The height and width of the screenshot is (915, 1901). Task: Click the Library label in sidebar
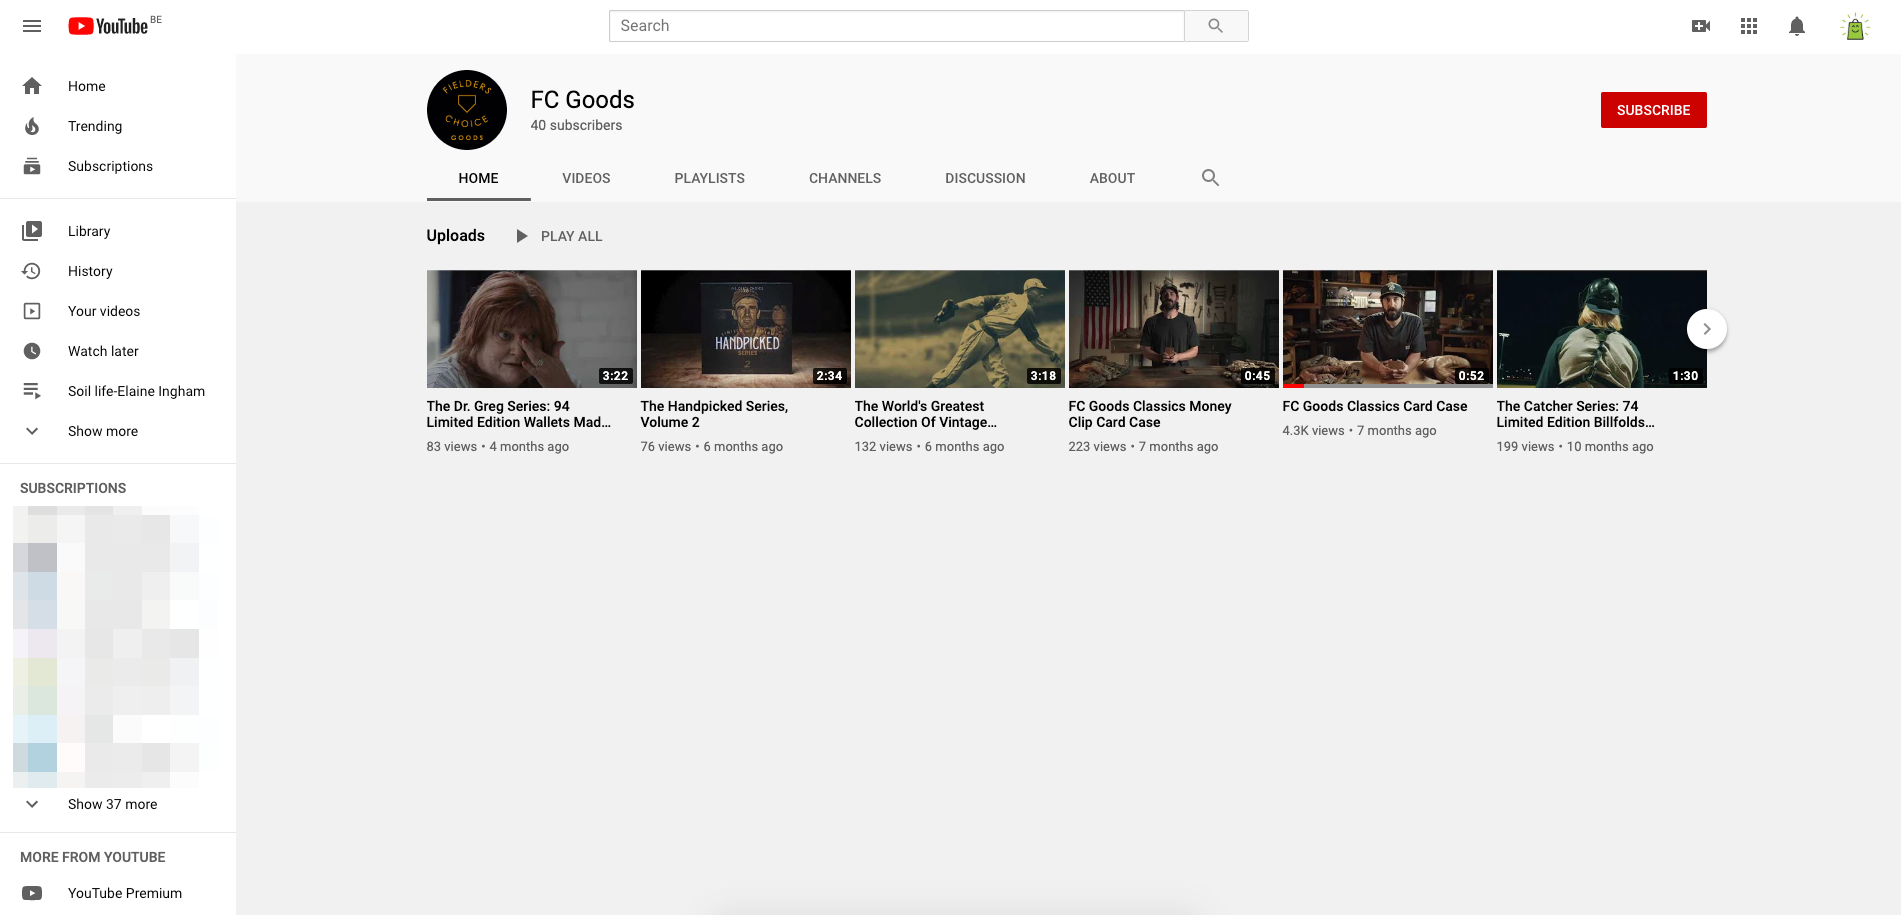(89, 231)
